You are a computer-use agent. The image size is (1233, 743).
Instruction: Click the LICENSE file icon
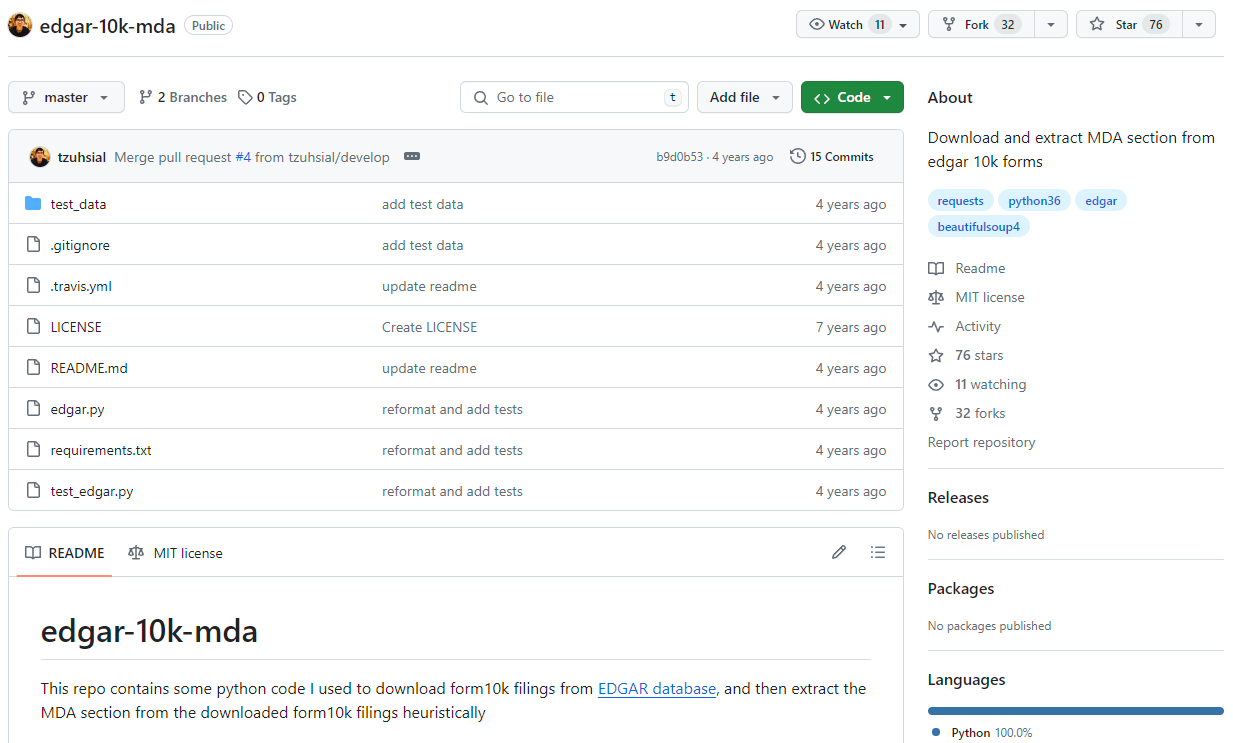pyautogui.click(x=33, y=327)
